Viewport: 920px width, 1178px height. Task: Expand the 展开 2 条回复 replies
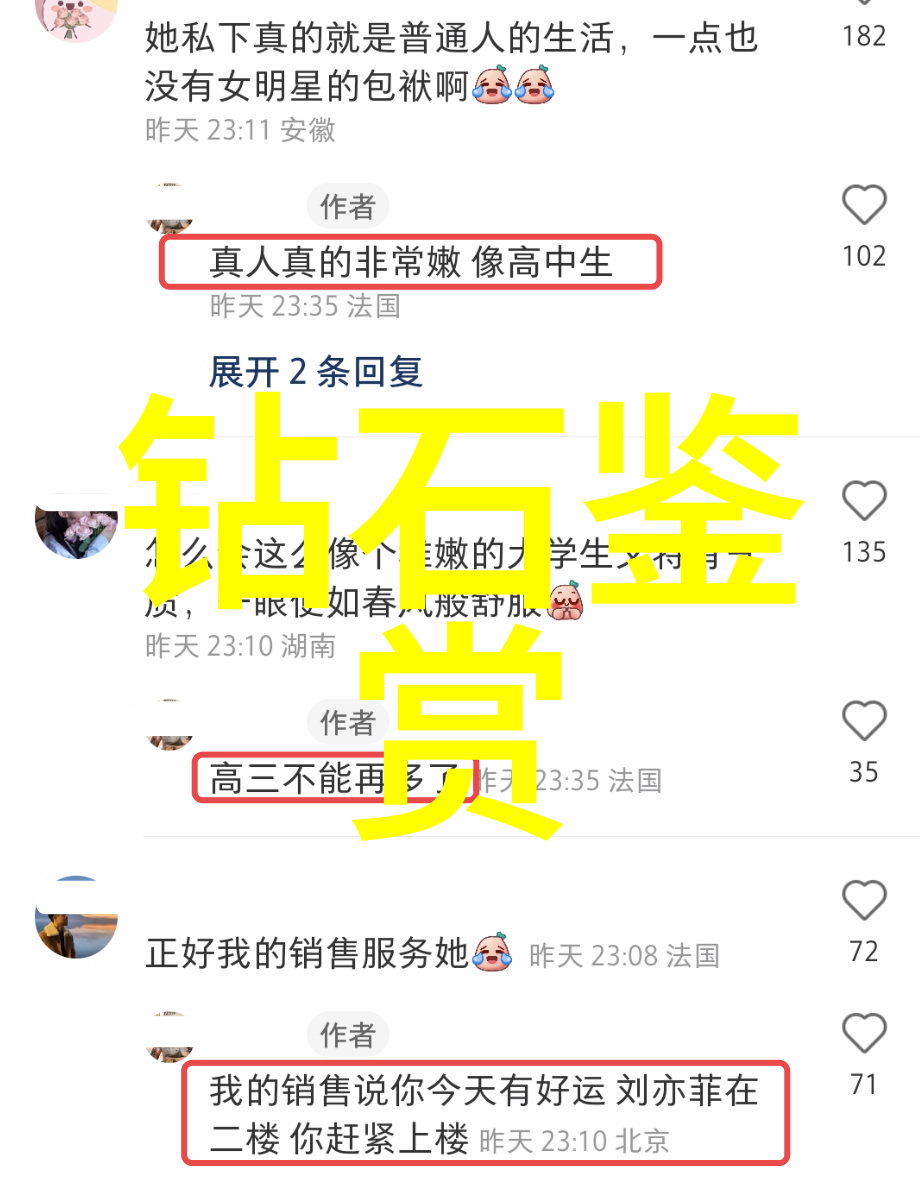tap(315, 372)
